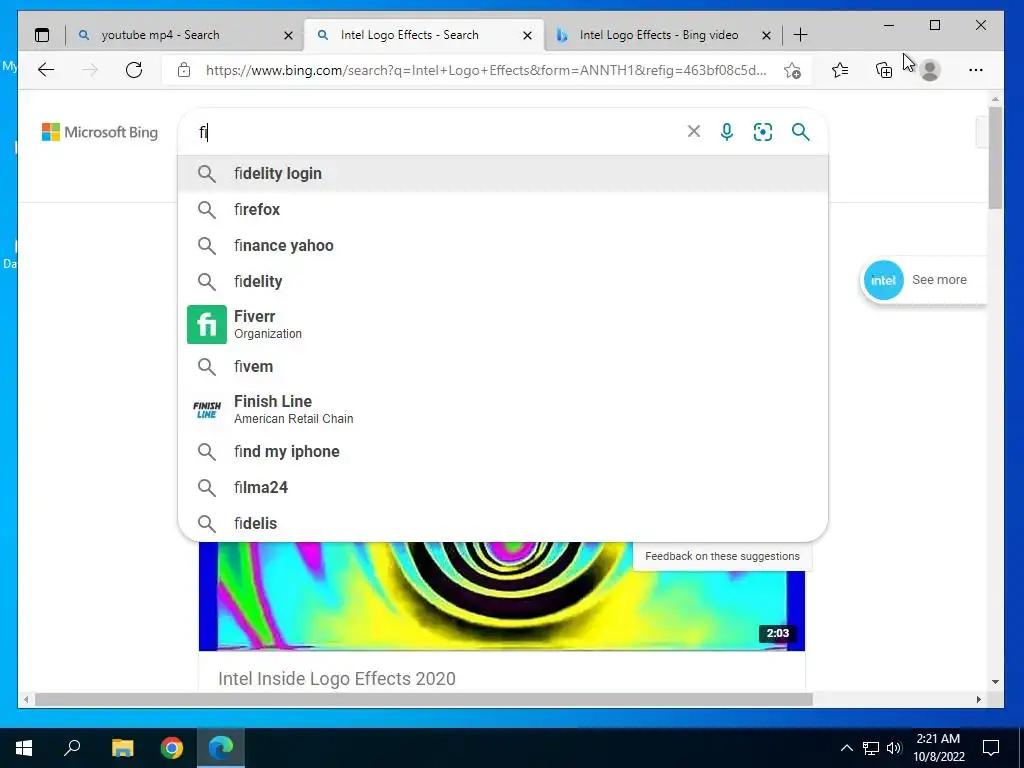Open the Collections icon in the toolbar
The height and width of the screenshot is (768, 1024).
click(884, 70)
